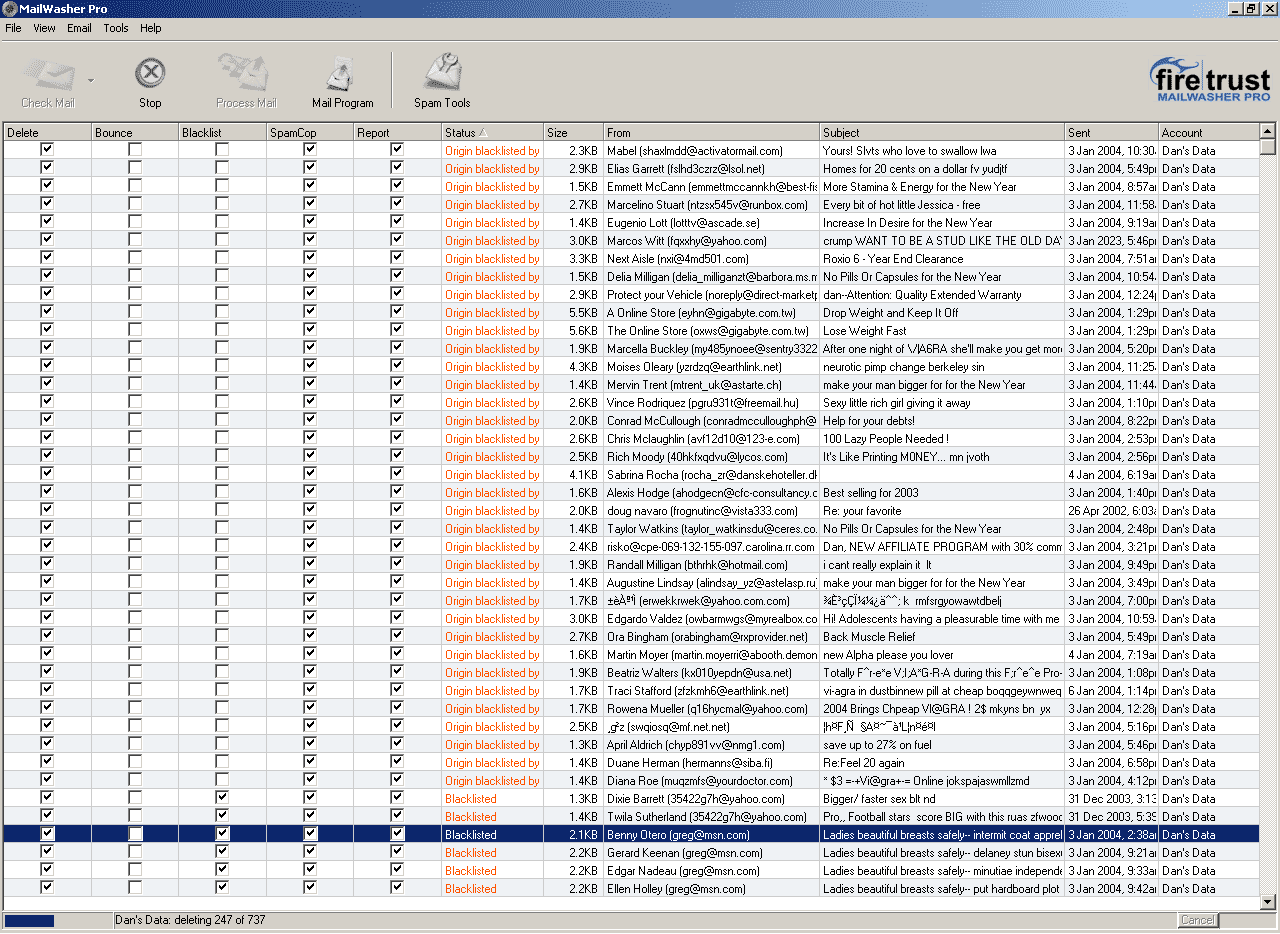The image size is (1280, 934).
Task: Click the Firetrust MailWasher Pro logo
Action: click(1211, 80)
